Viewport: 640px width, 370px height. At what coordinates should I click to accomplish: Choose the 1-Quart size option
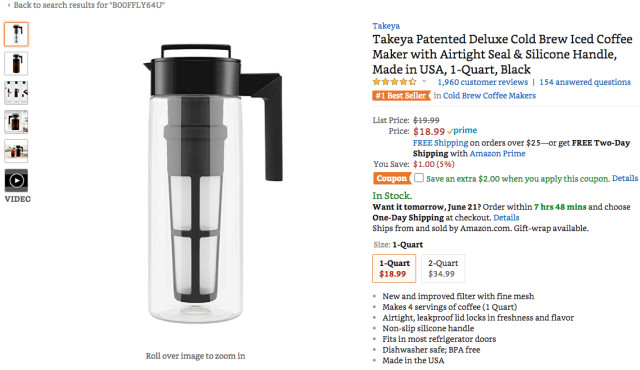394,268
